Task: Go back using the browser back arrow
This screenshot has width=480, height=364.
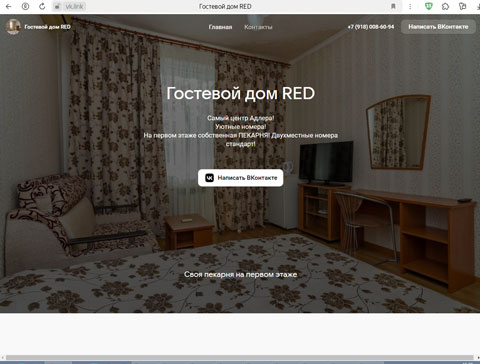Action: point(9,6)
